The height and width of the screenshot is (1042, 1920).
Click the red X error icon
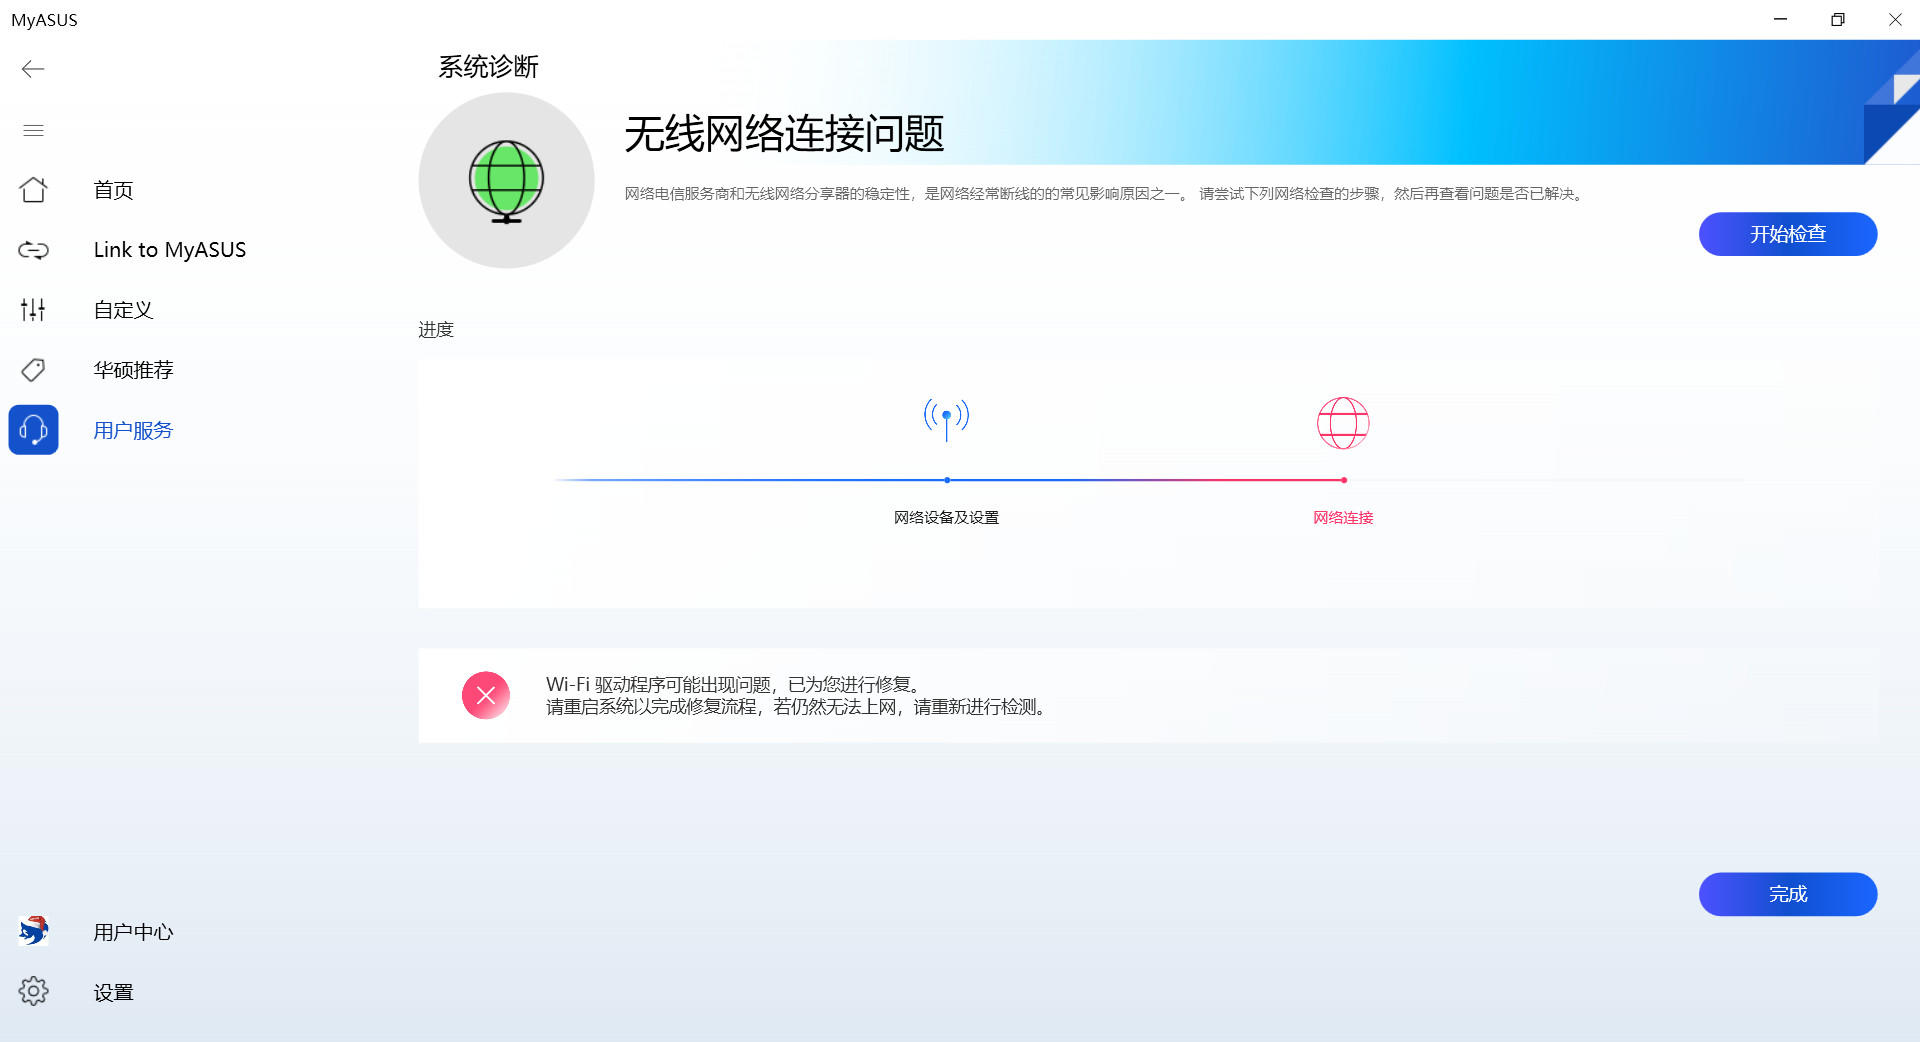[x=486, y=695]
